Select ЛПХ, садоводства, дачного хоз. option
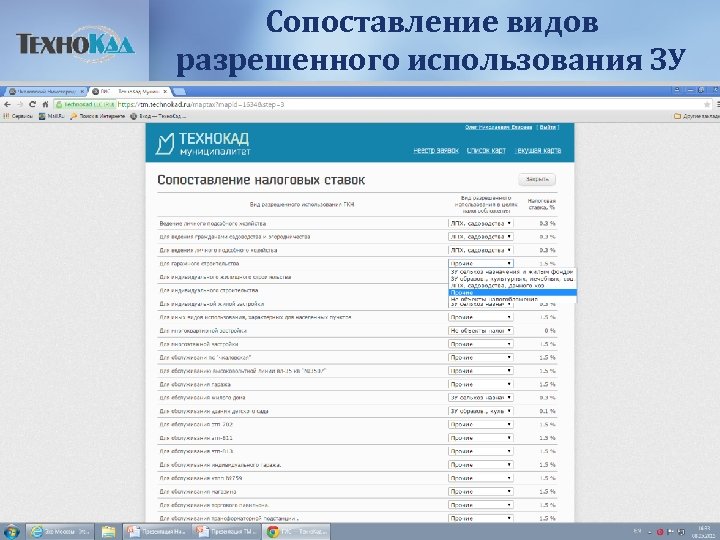This screenshot has height=540, width=720. pyautogui.click(x=512, y=286)
